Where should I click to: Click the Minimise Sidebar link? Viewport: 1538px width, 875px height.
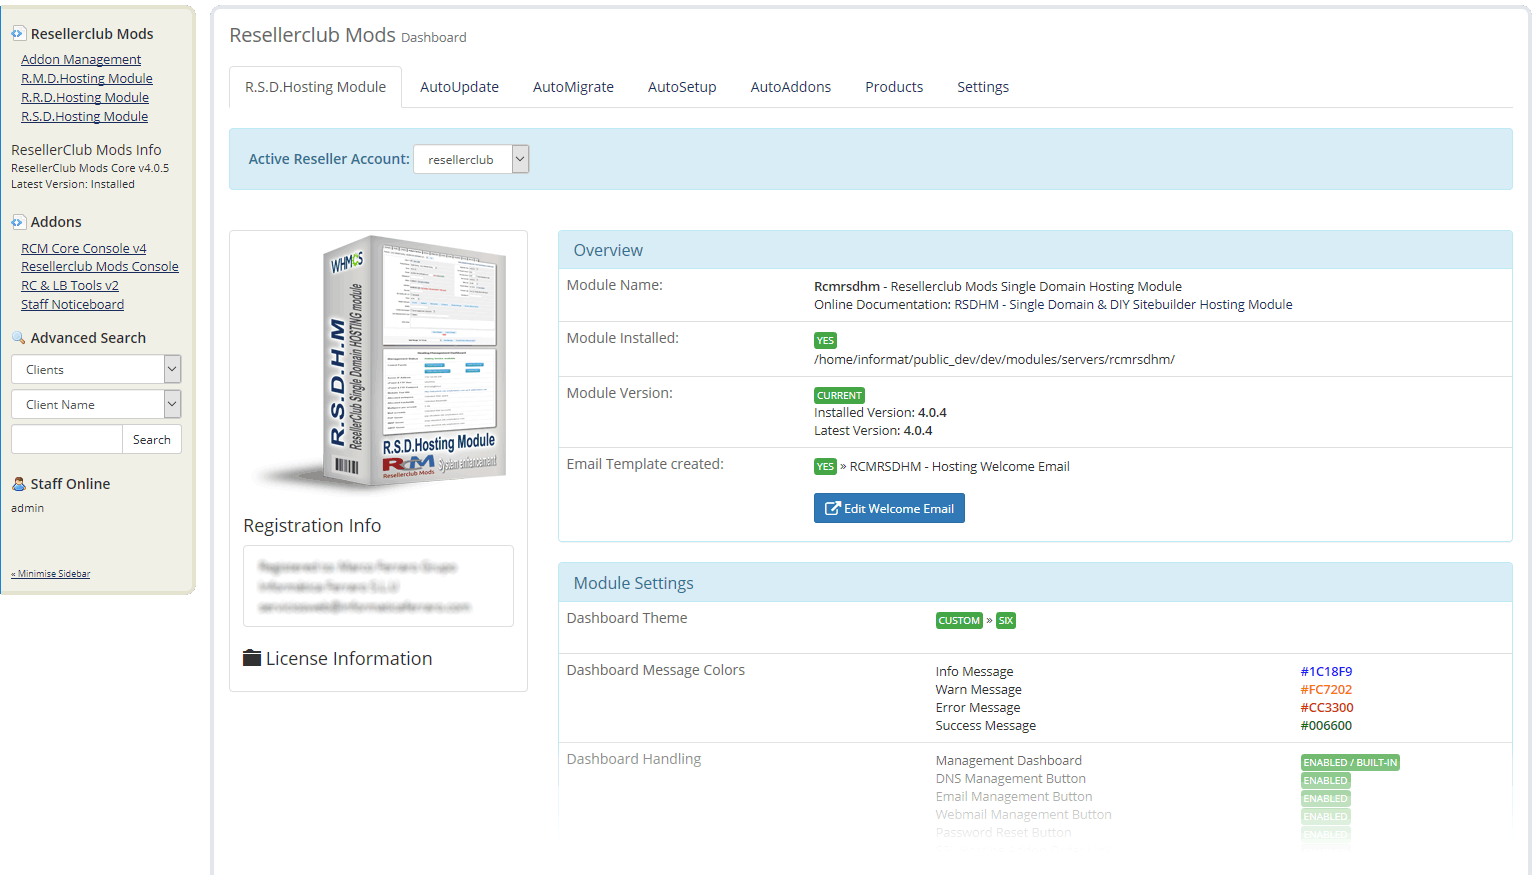[50, 574]
